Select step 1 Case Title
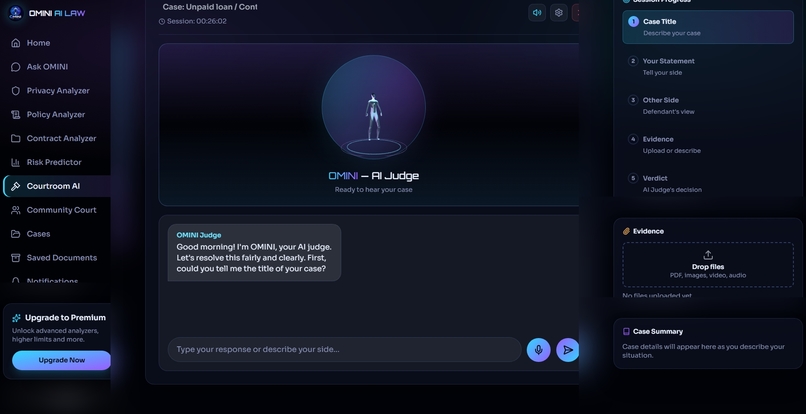Image resolution: width=806 pixels, height=414 pixels. [x=708, y=27]
